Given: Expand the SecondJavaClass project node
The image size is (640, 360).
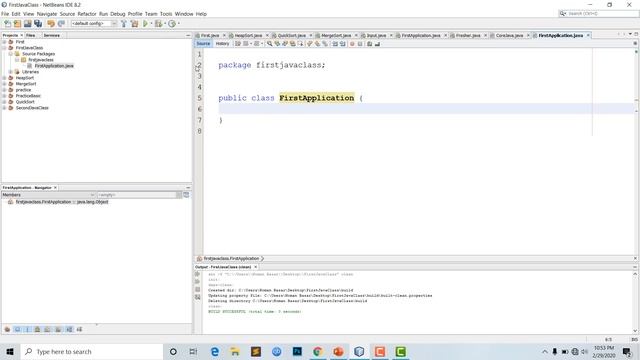Looking at the screenshot, I should click(x=4, y=108).
